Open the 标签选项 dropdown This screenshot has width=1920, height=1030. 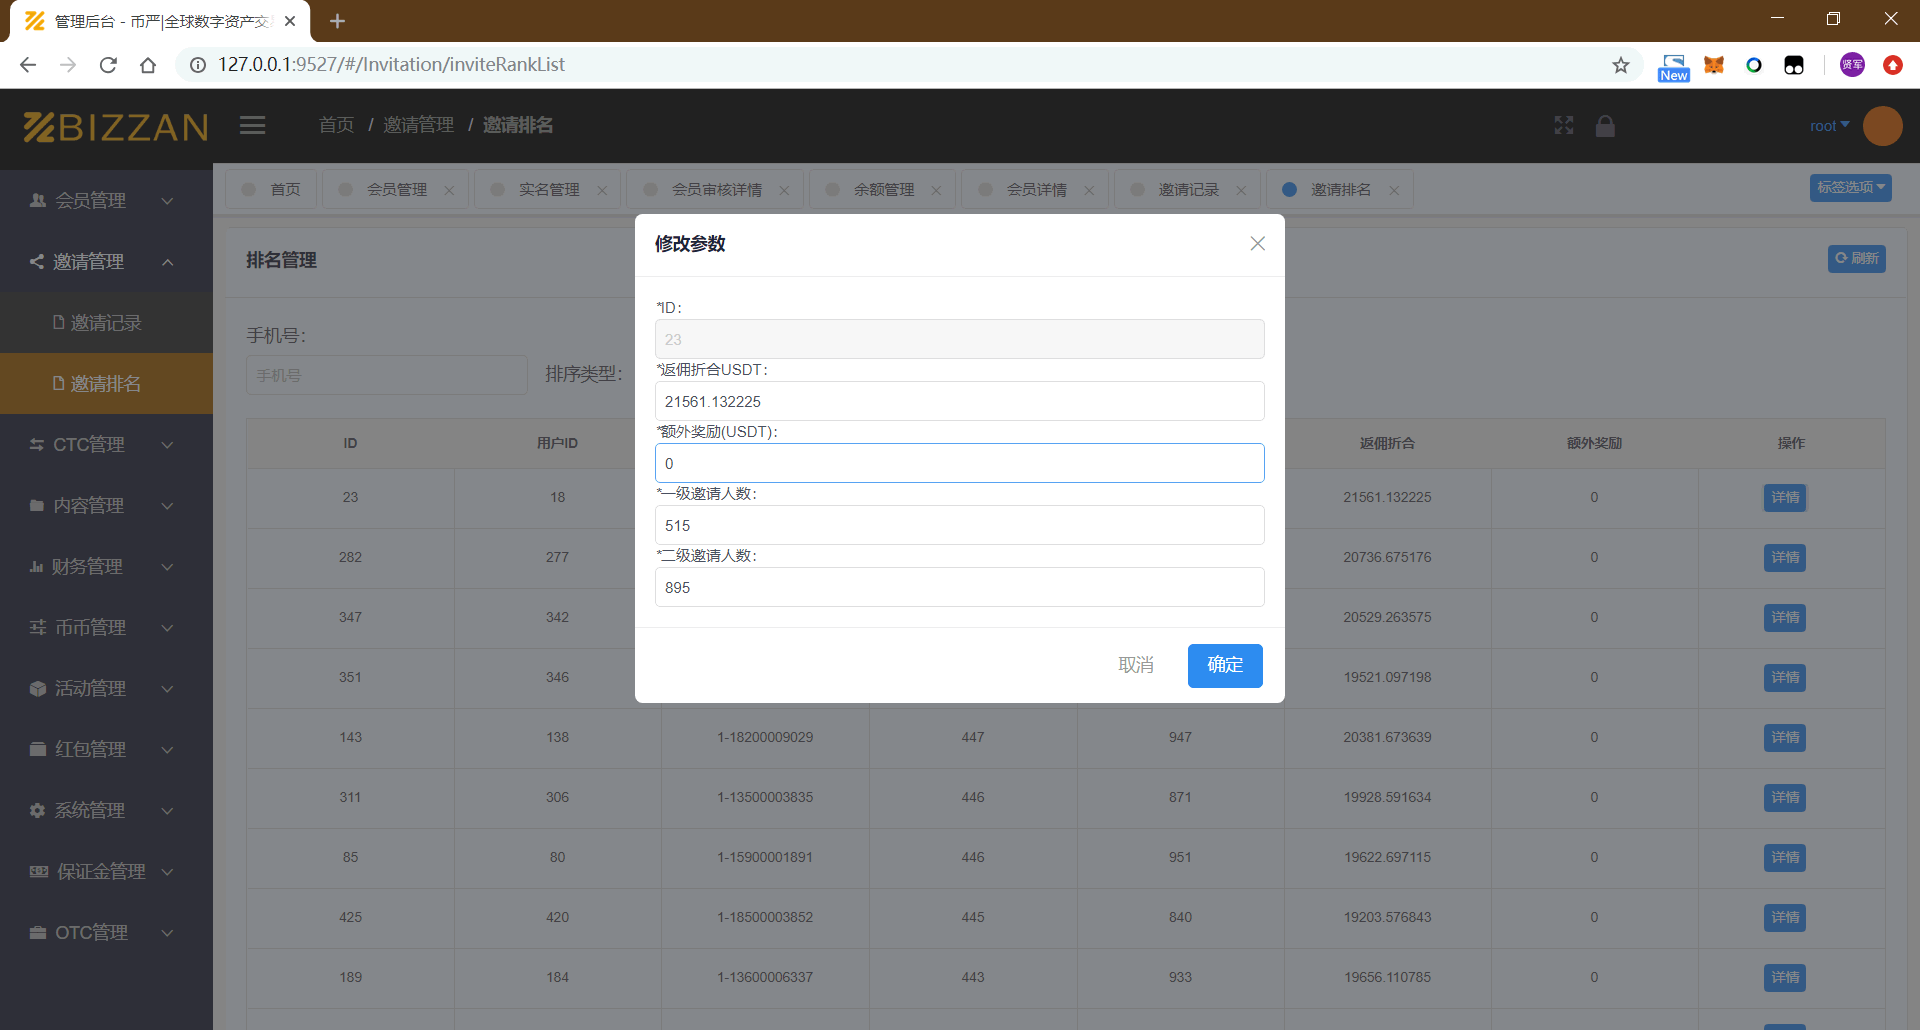1850,188
